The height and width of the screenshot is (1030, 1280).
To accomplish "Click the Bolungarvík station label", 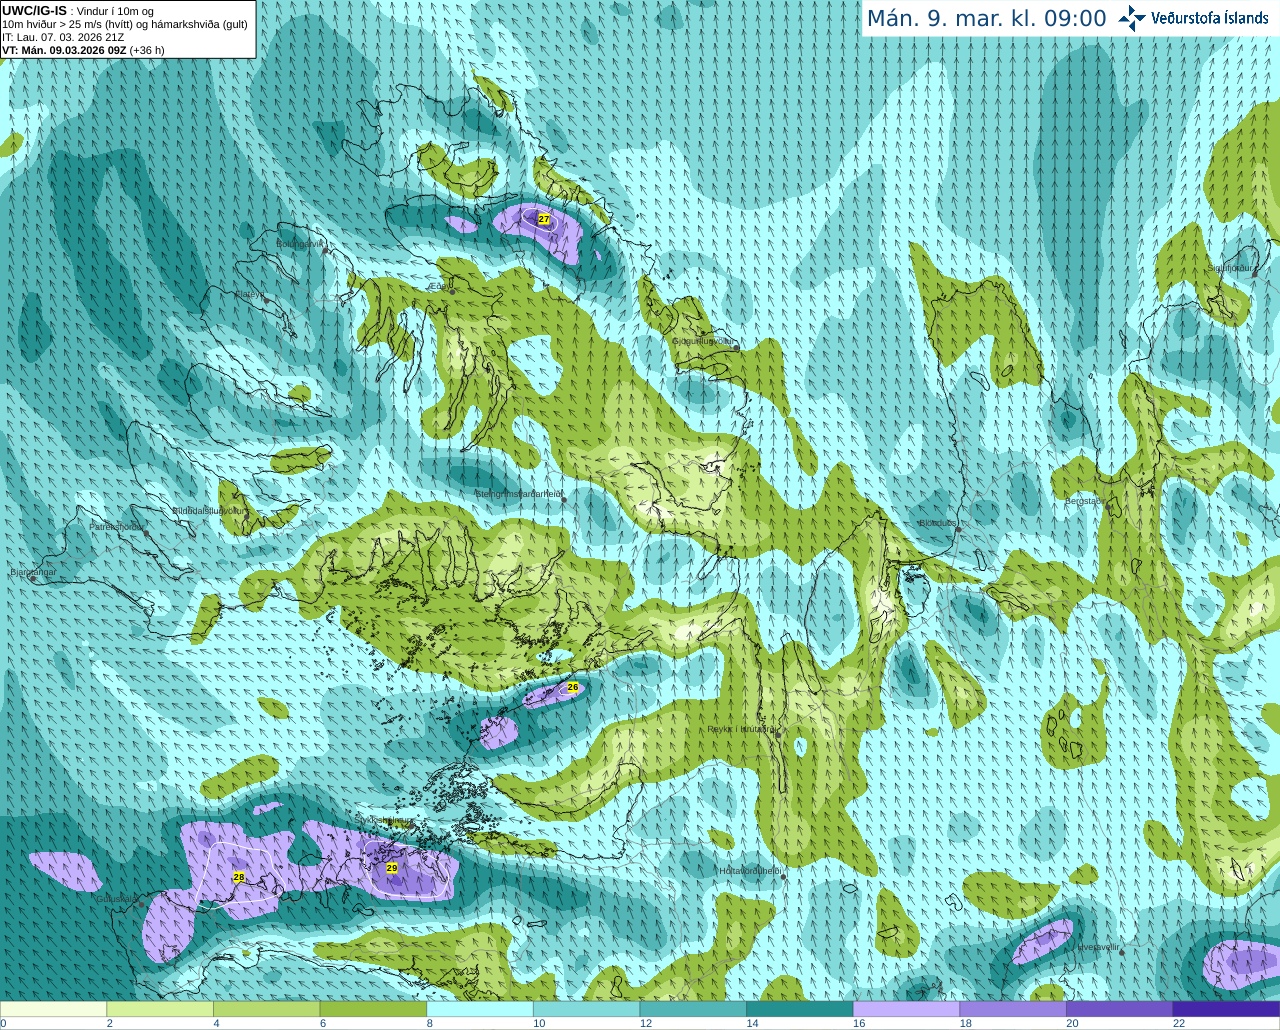I will point(301,243).
